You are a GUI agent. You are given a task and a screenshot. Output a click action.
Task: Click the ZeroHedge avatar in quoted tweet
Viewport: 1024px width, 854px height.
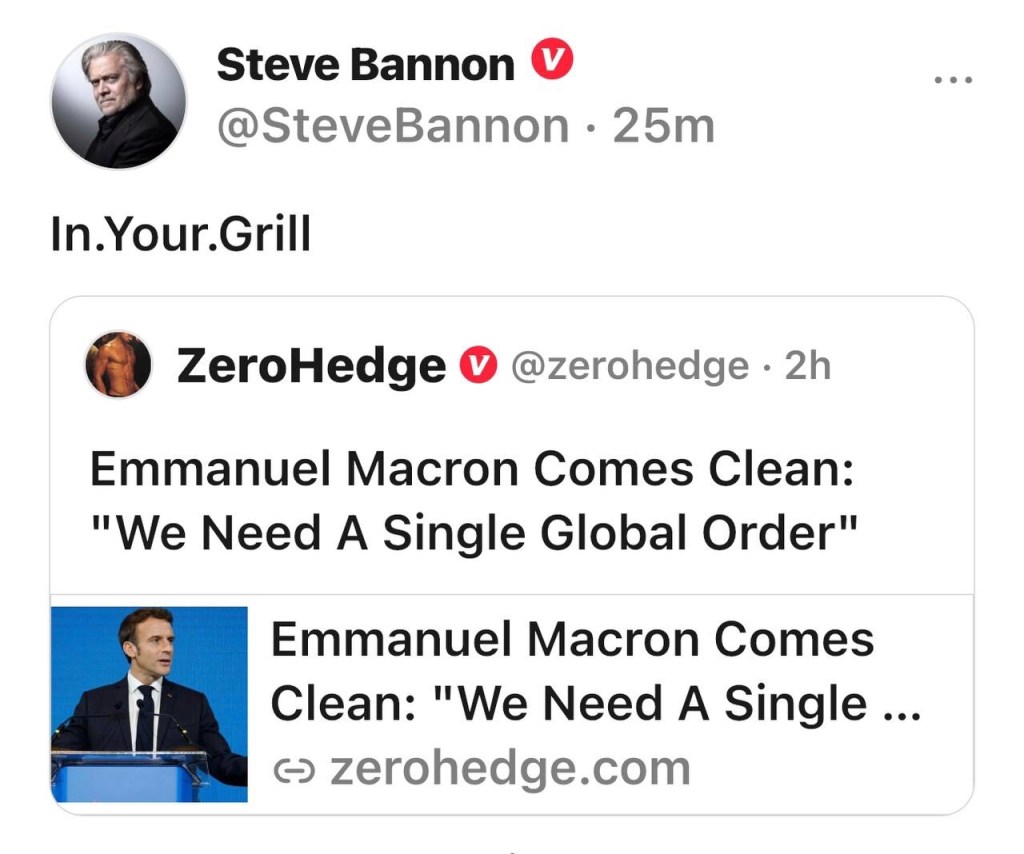(118, 365)
